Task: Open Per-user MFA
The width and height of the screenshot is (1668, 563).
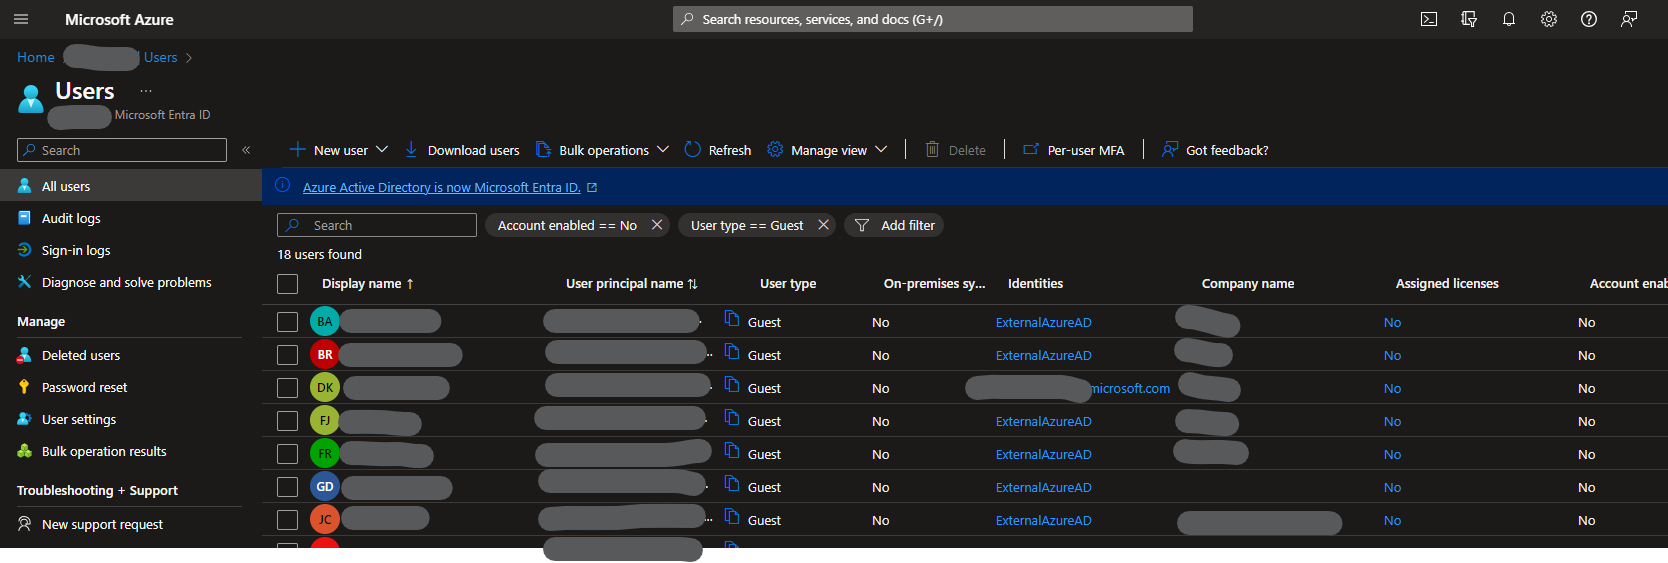Action: (1074, 150)
